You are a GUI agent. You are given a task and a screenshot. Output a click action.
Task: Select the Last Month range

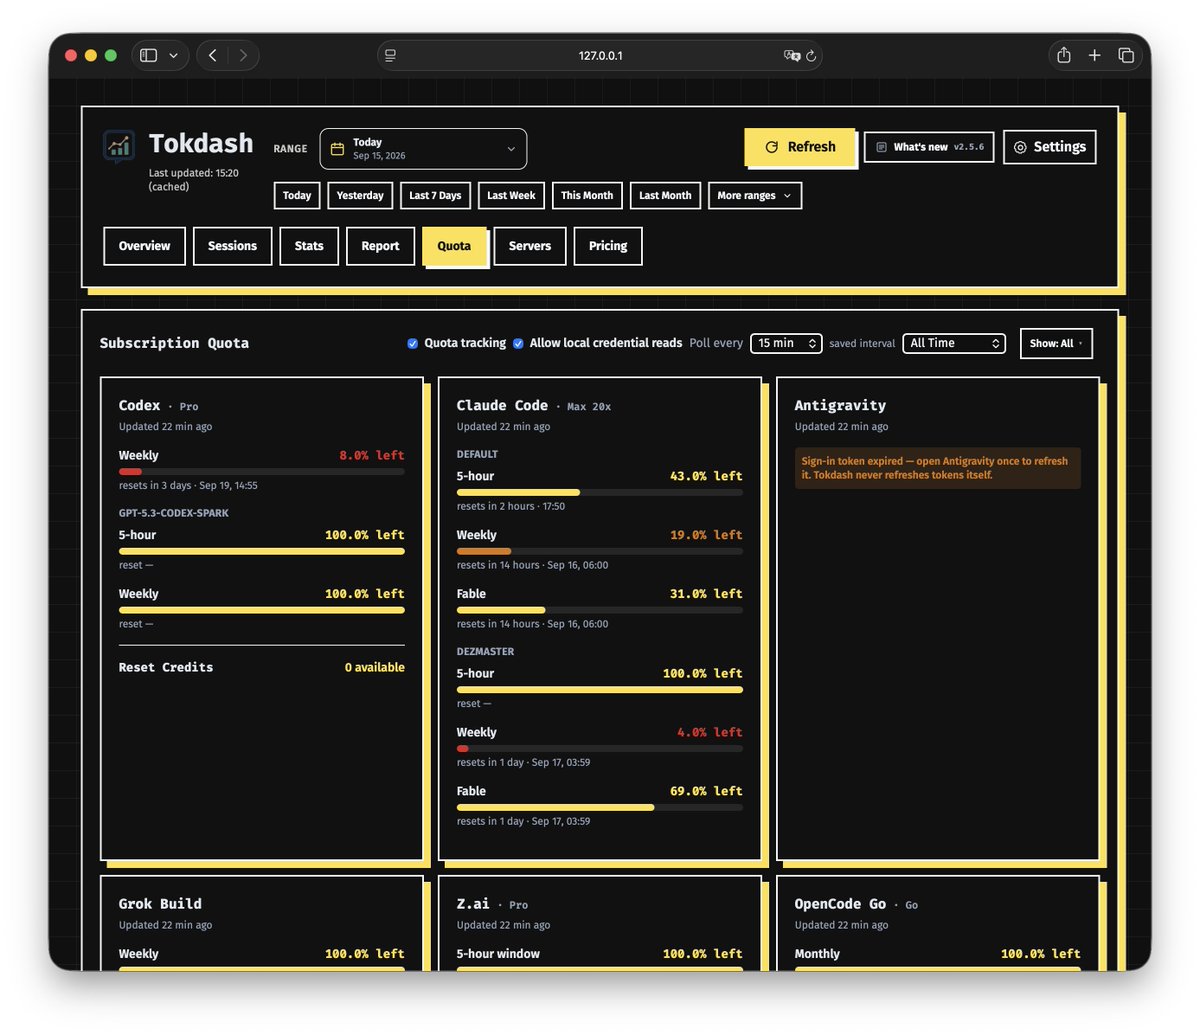pyautogui.click(x=665, y=196)
